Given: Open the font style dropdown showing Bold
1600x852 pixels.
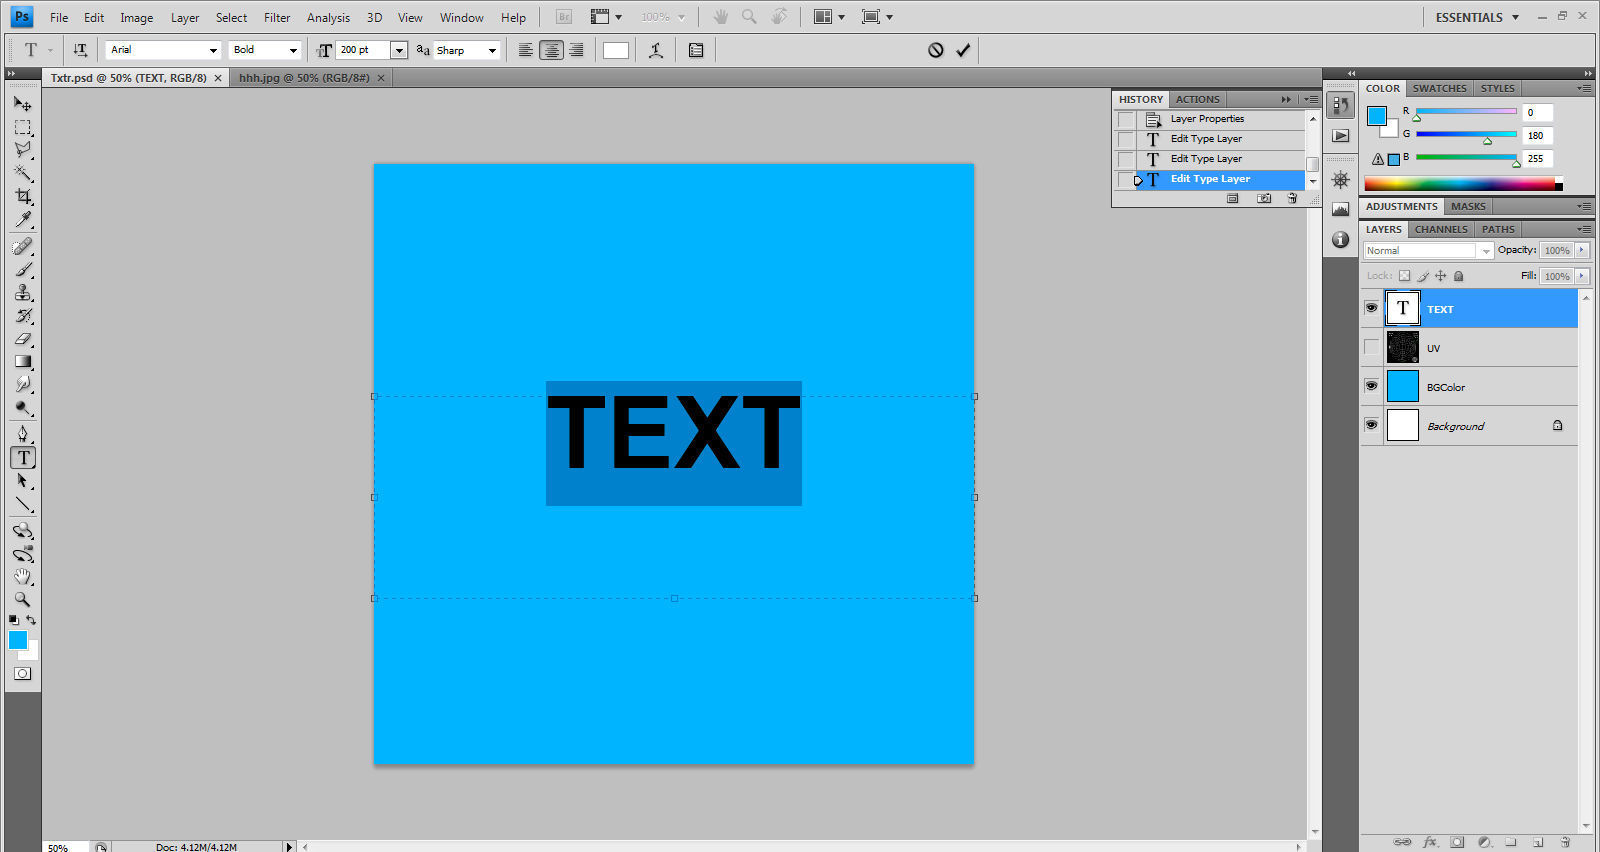Looking at the screenshot, I should (x=293, y=50).
